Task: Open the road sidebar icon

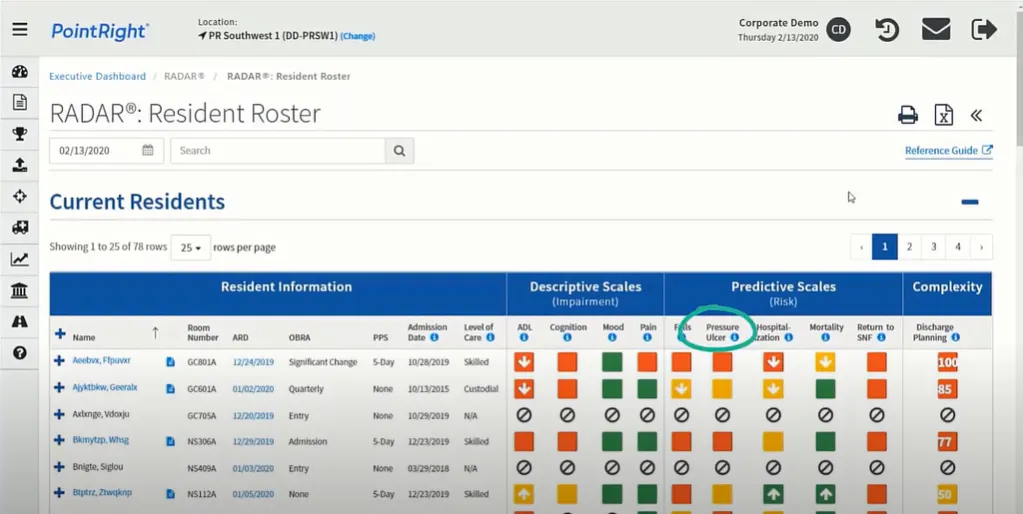Action: click(20, 322)
